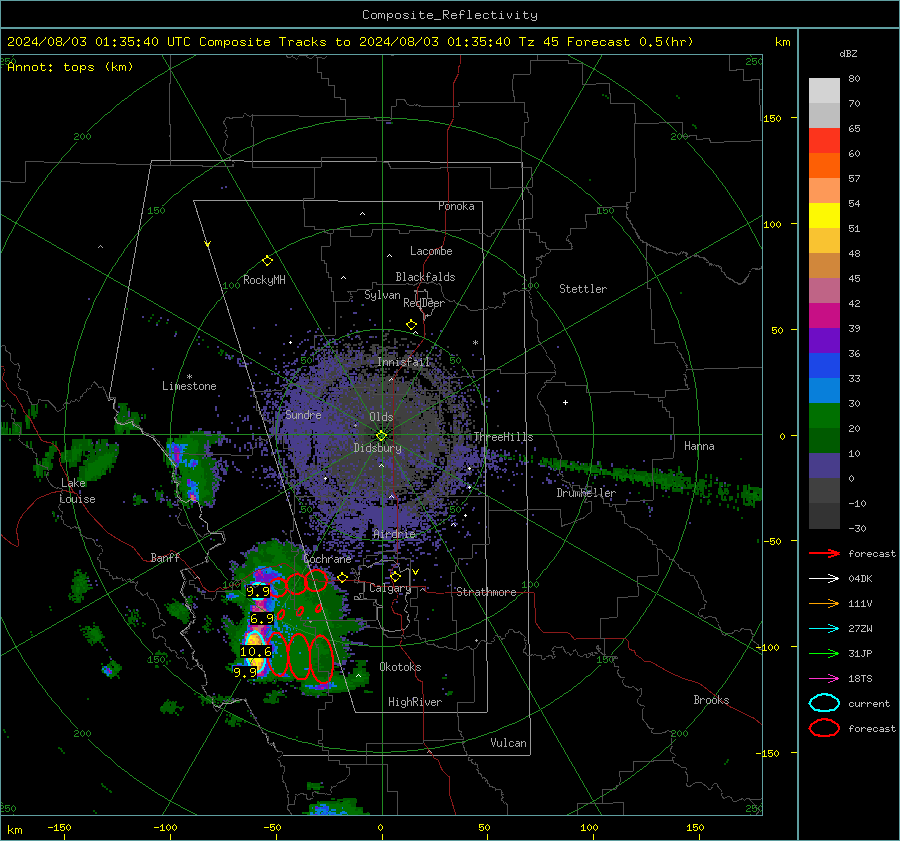
Task: Click the yellow diamond marker near RedDeer
Action: pos(411,325)
